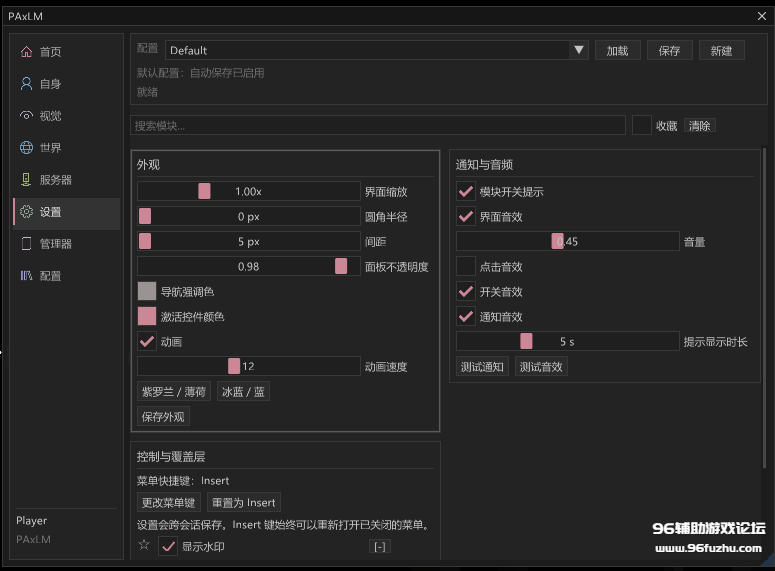Open the 首页 navigation tab
This screenshot has height=571, width=775.
coord(67,51)
